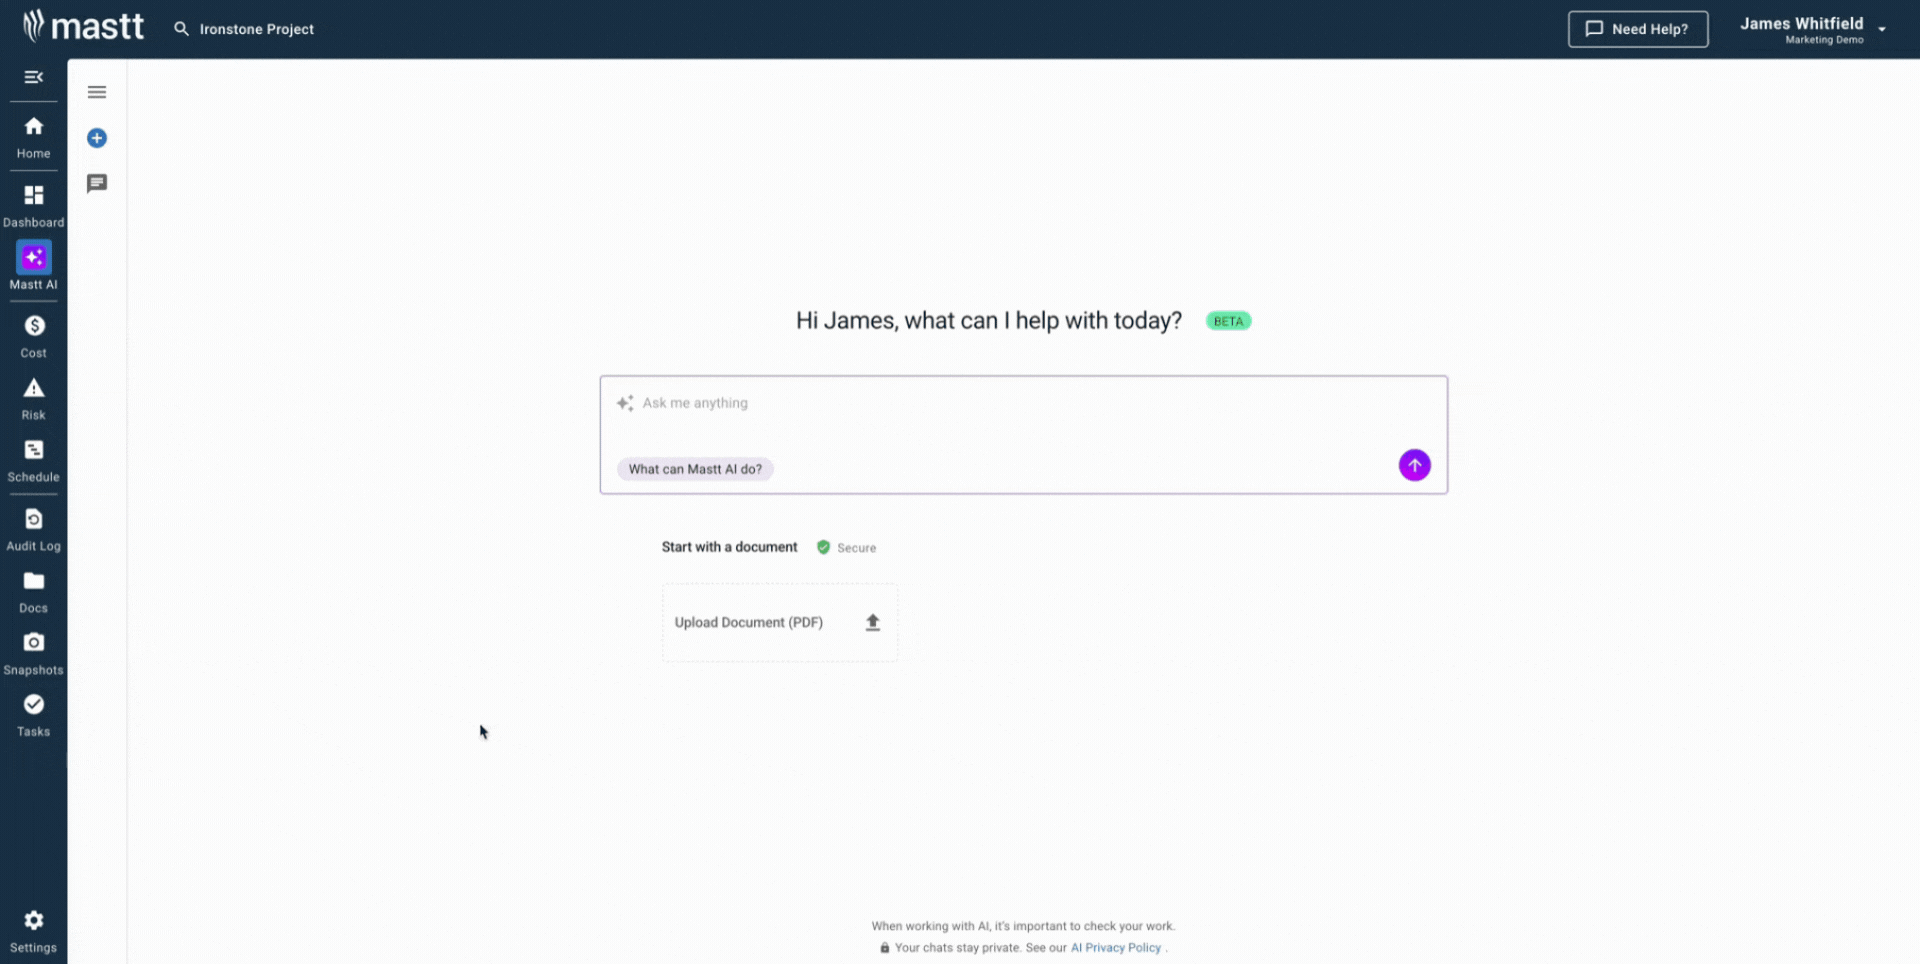Open the Dashboard
The image size is (1920, 964).
[x=33, y=203]
